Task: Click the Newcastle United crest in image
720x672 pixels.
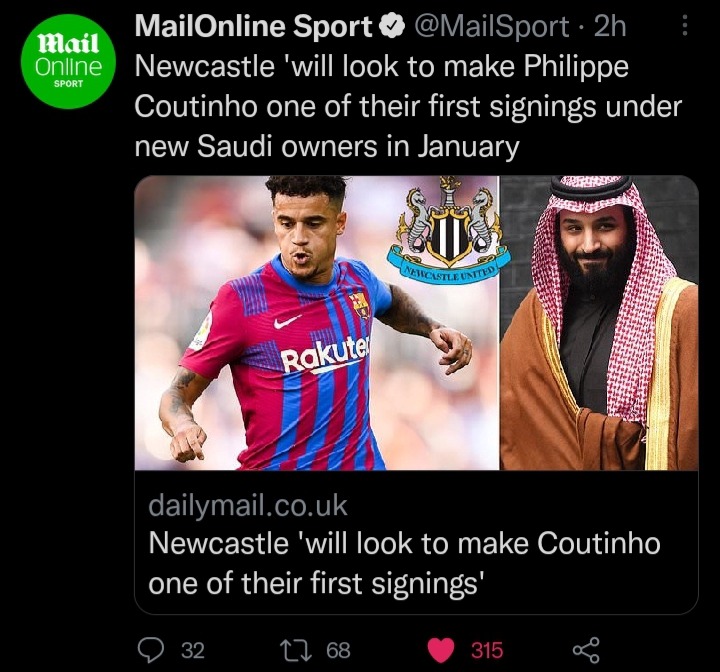Action: coord(448,229)
